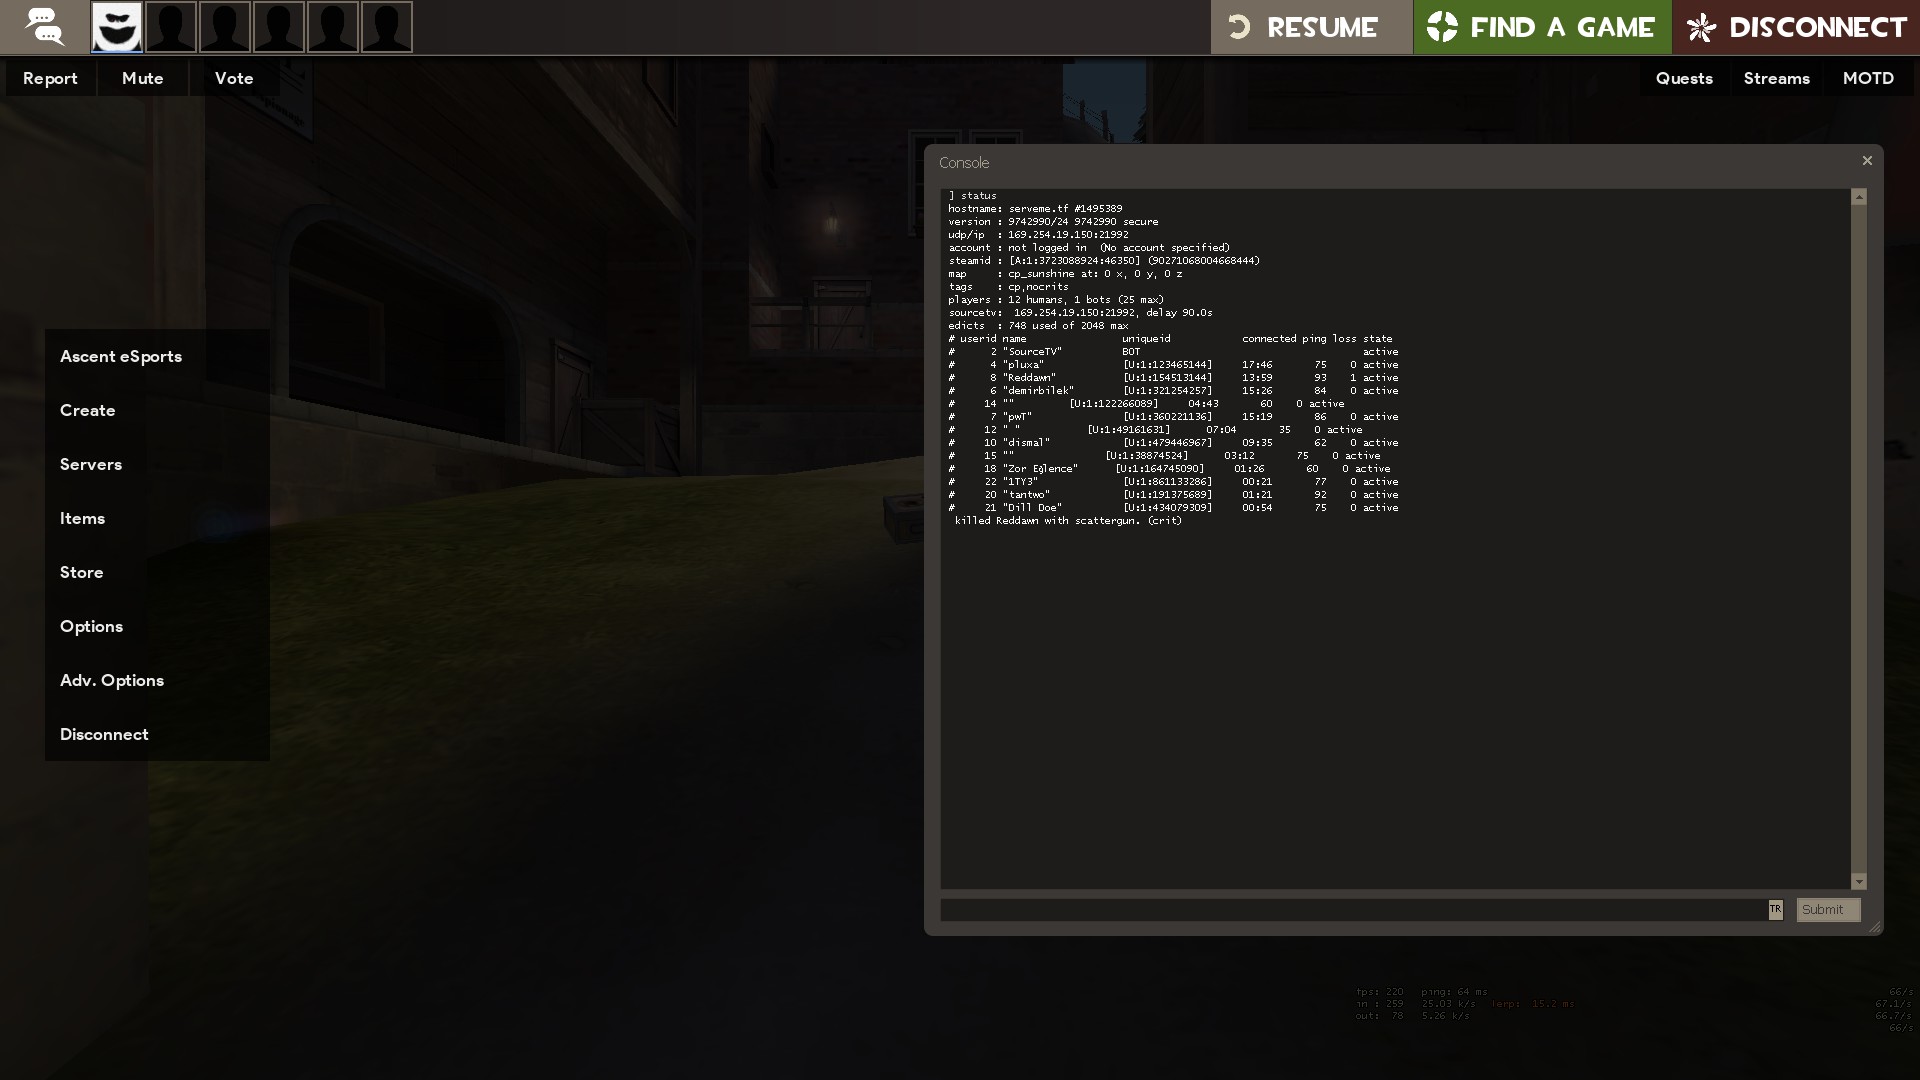
Task: Click the TR language indicator icon
Action: (x=1775, y=909)
